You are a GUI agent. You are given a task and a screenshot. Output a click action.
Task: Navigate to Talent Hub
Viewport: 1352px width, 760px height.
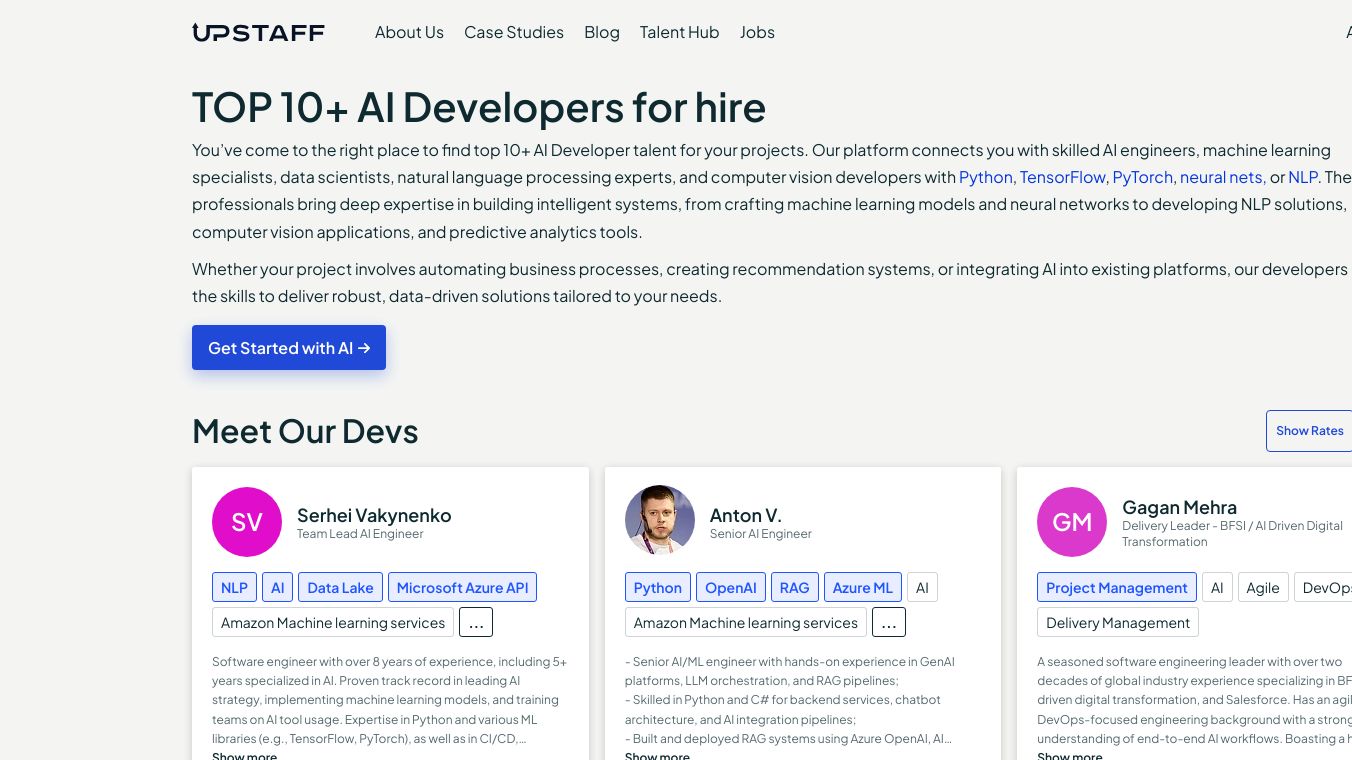click(x=680, y=32)
